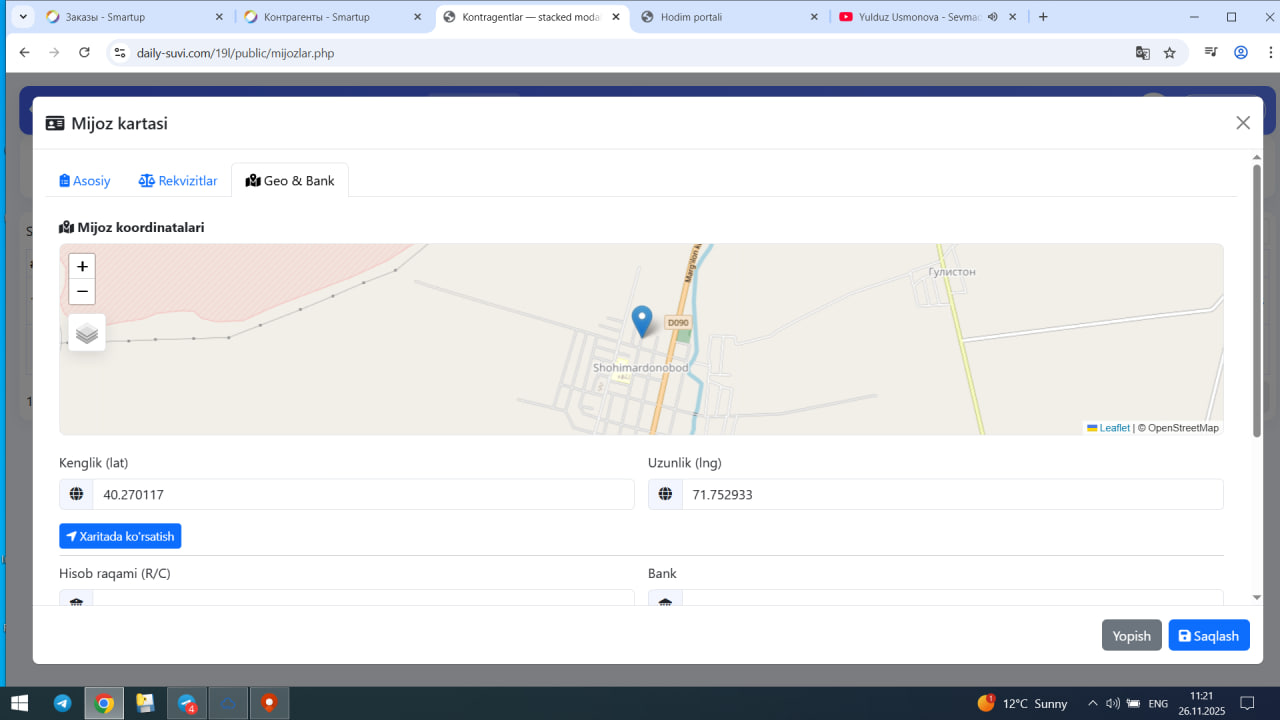This screenshot has height=720, width=1280.
Task: Bookmark this page with the star icon
Action: coord(1169,53)
